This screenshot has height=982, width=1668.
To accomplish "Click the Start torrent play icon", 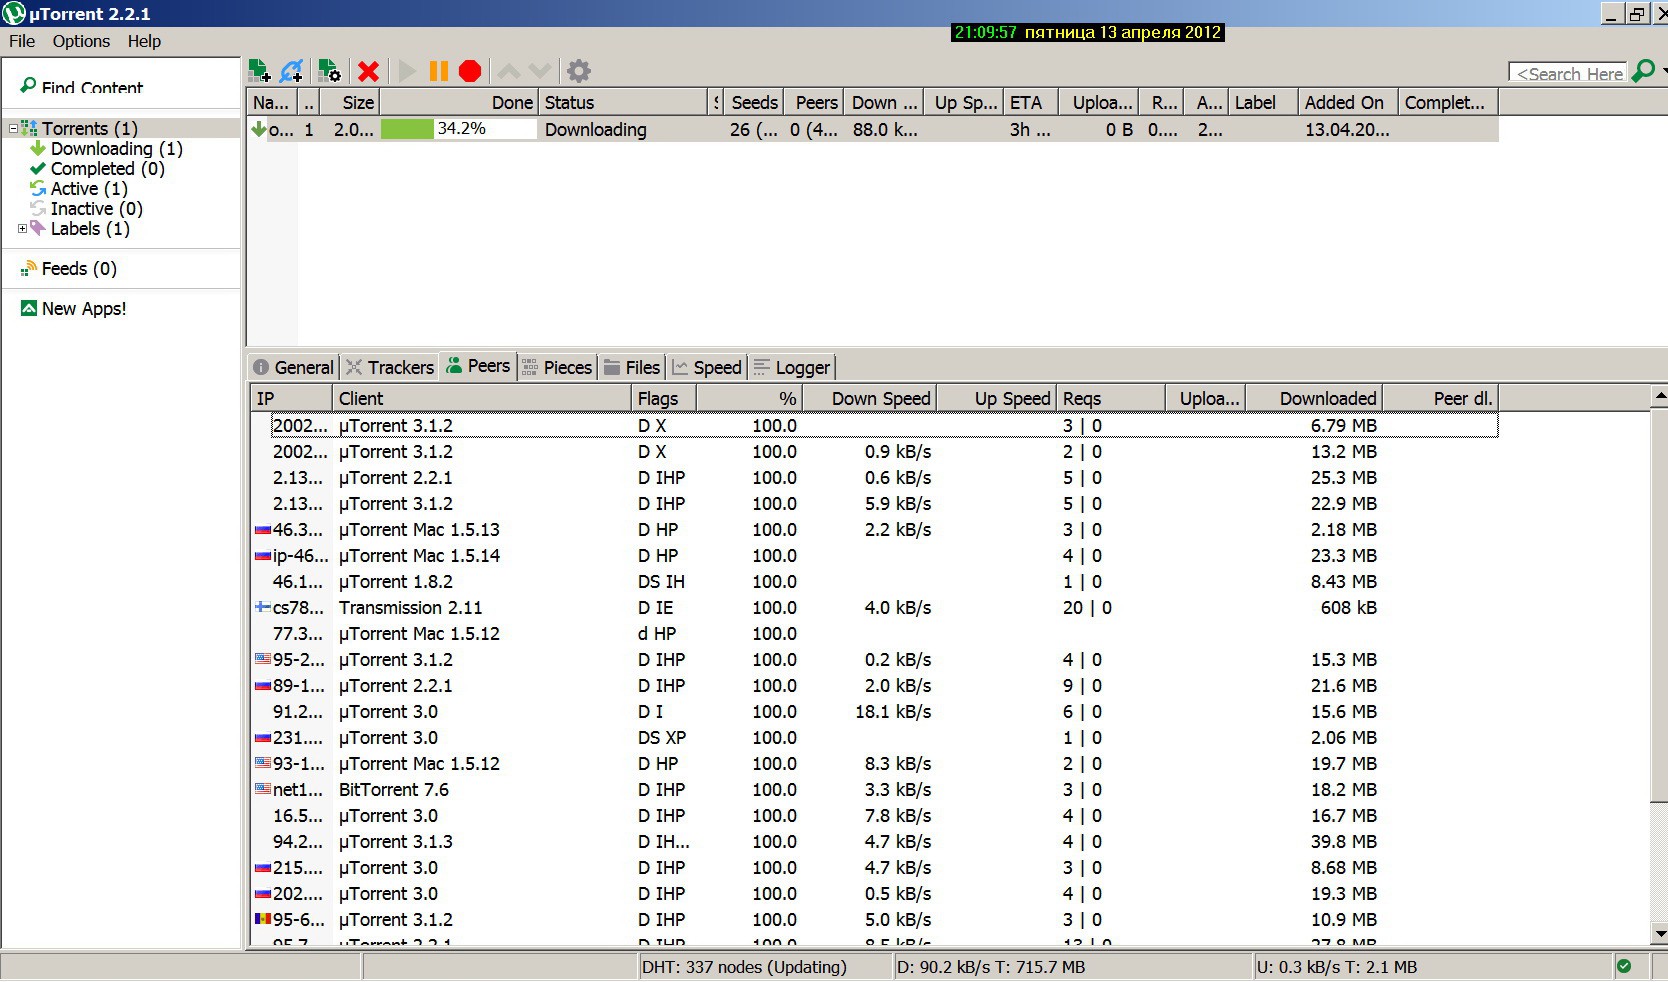I will coord(407,71).
